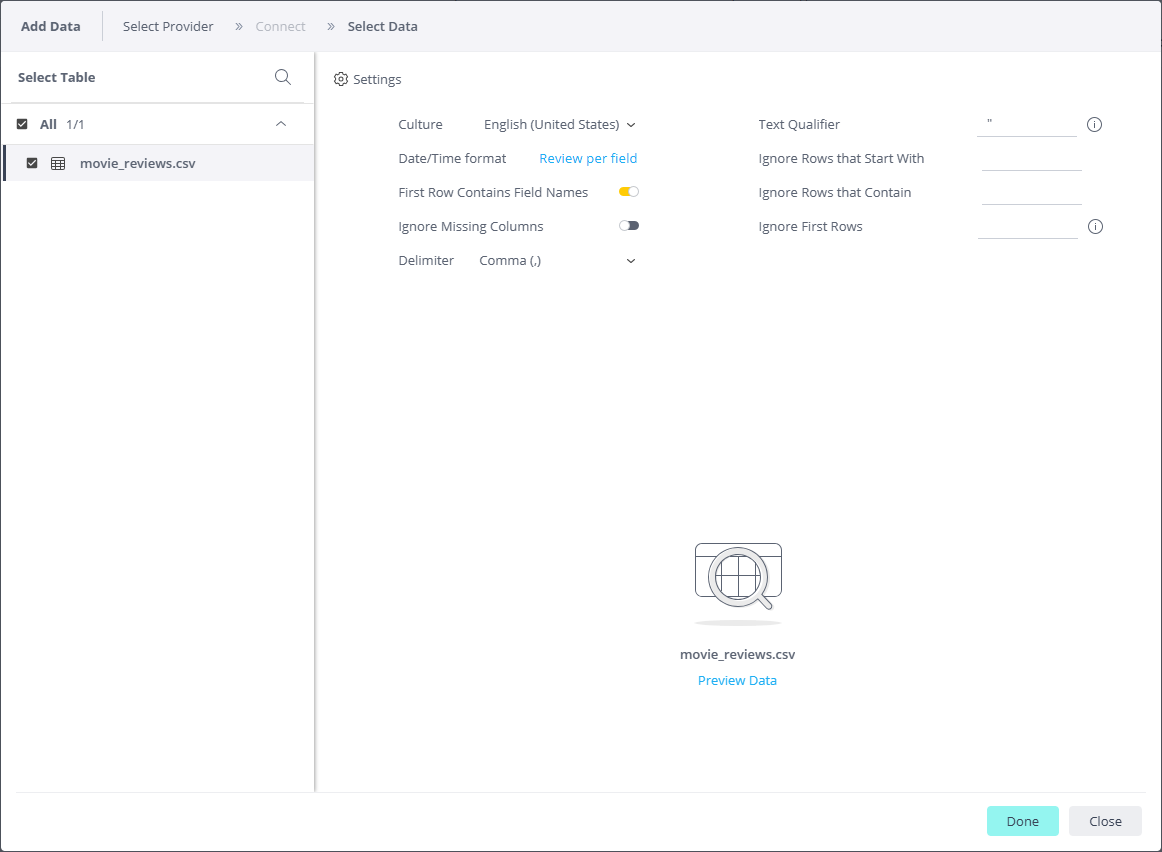
Task: Open the Delimiter dropdown
Action: (557, 261)
